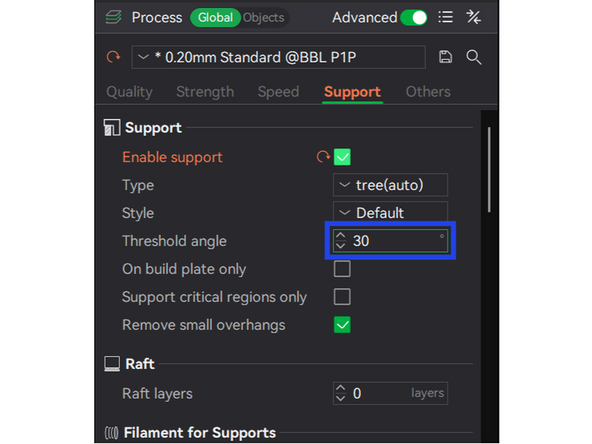Viewport: 592px width, 444px height.
Task: Click inside the Threshold angle field
Action: click(390, 241)
